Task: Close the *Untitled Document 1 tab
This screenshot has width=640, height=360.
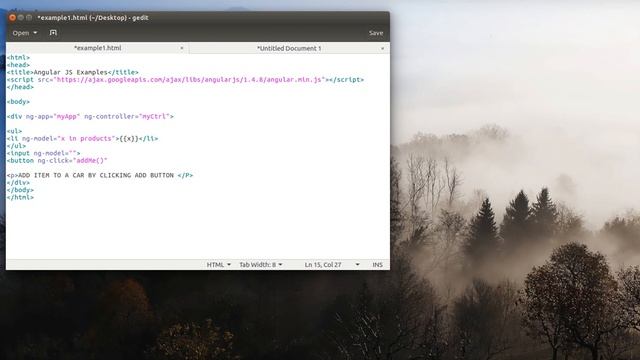Action: 382,48
